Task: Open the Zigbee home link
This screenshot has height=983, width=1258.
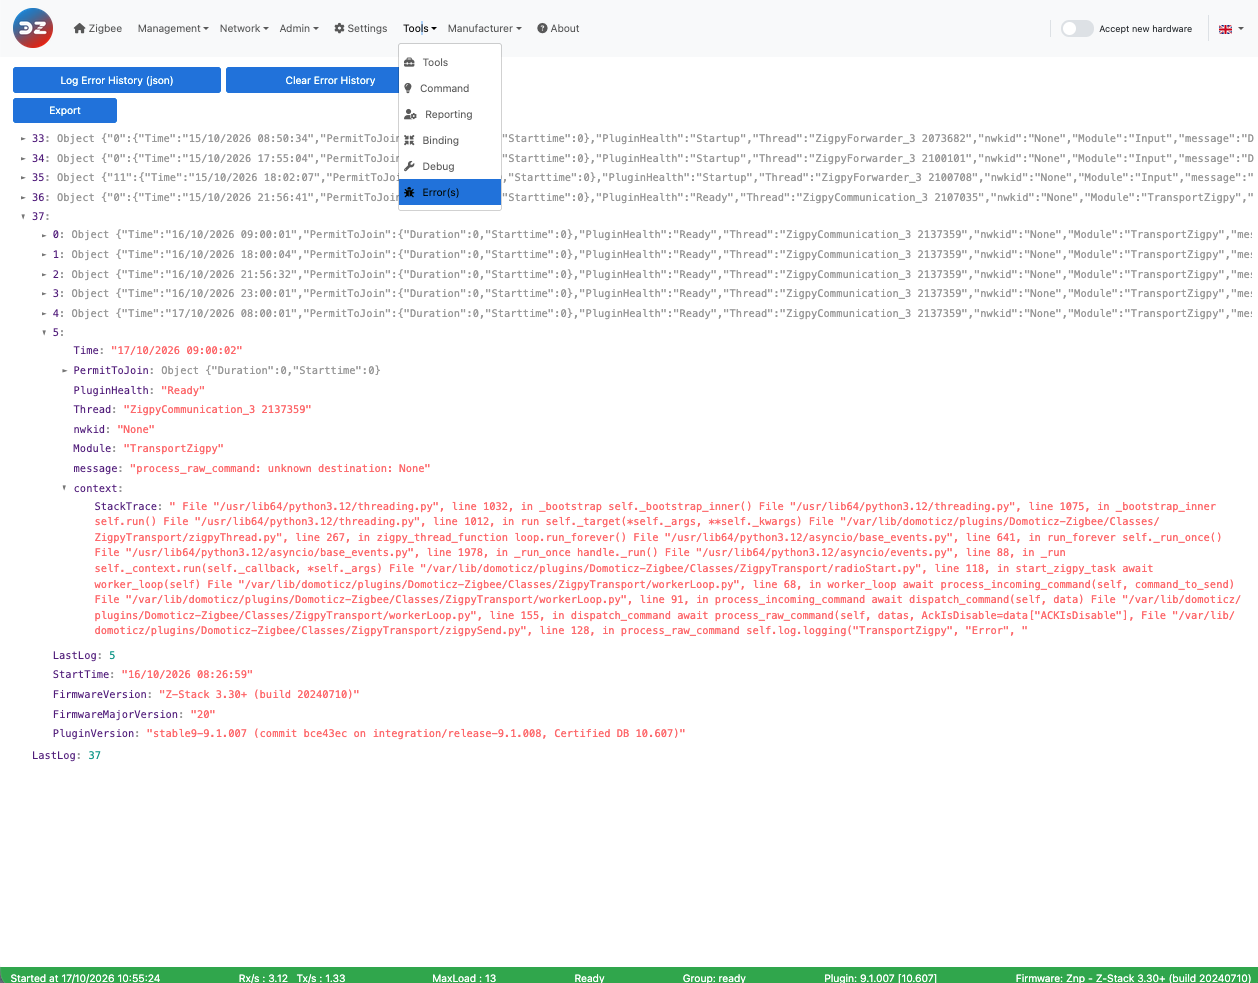Action: pyautogui.click(x=98, y=28)
